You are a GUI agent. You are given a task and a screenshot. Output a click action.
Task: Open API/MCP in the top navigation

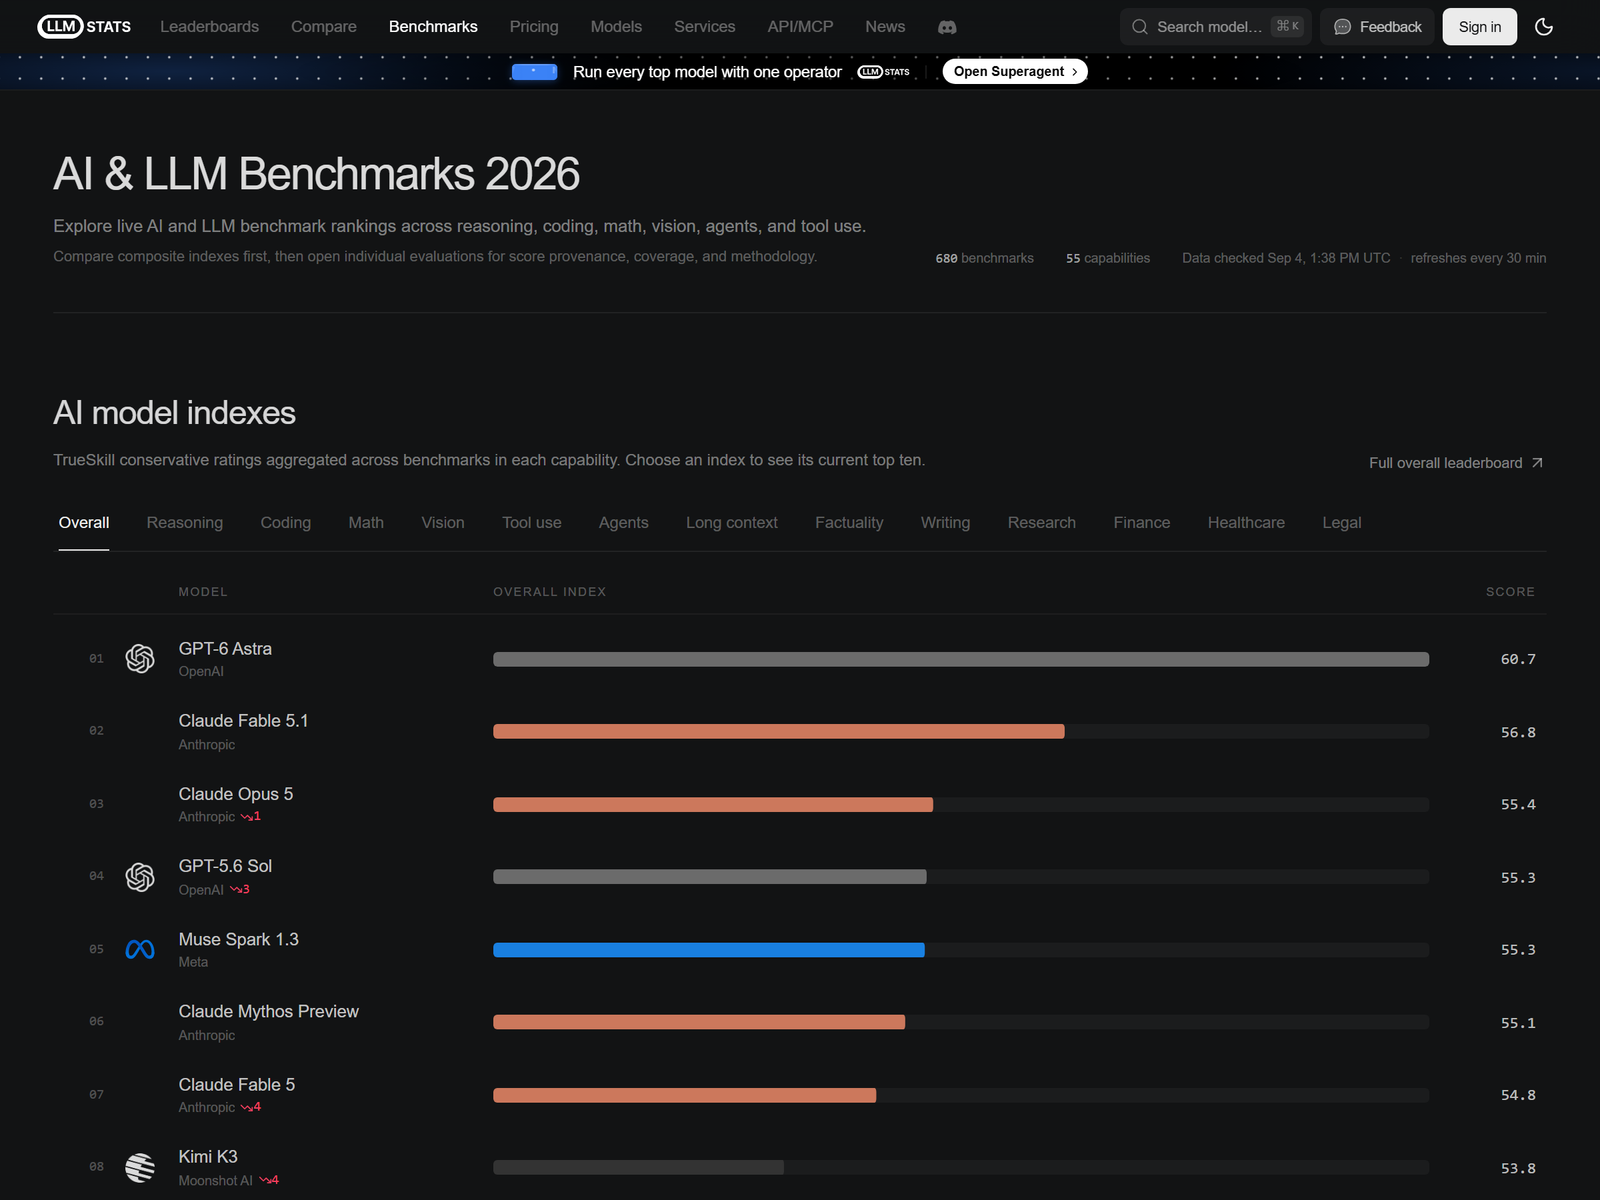tap(800, 27)
